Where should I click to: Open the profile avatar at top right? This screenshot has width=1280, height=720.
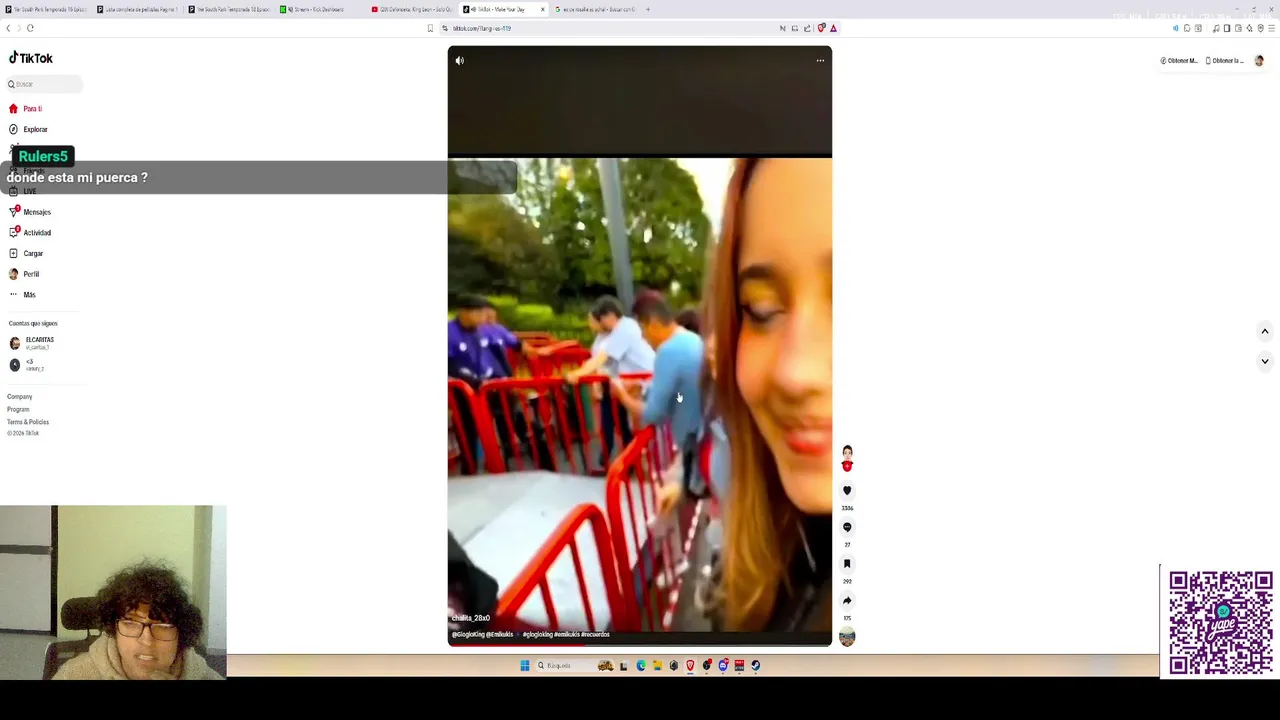(1259, 61)
